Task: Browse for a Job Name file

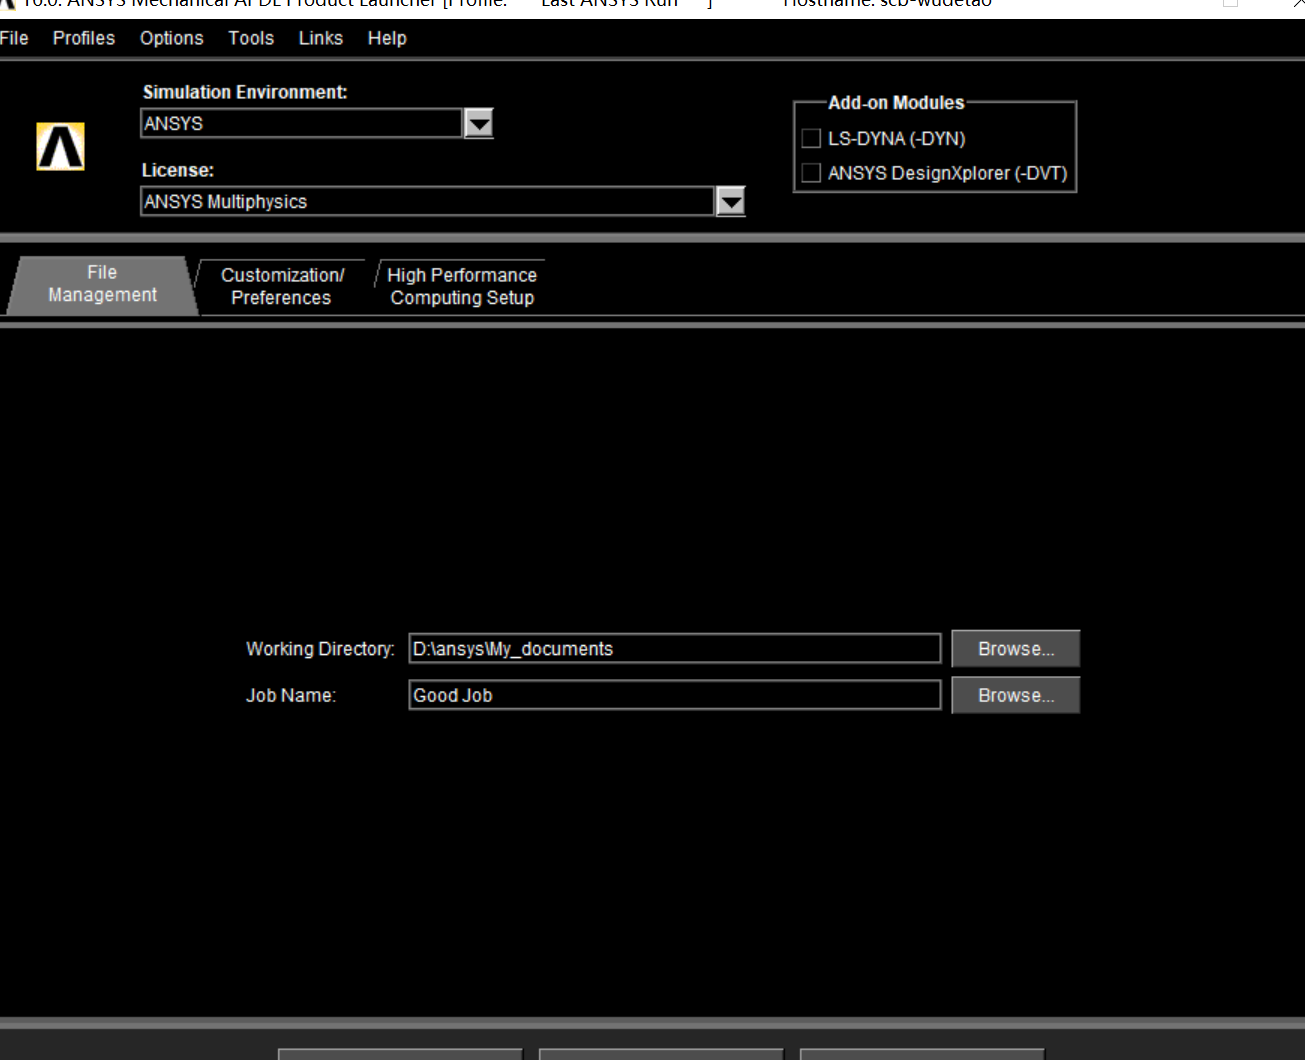Action: coord(1015,694)
